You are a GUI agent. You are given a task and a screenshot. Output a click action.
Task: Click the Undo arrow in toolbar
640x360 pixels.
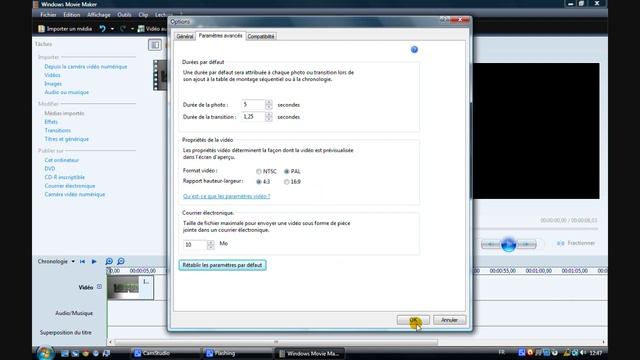102,29
